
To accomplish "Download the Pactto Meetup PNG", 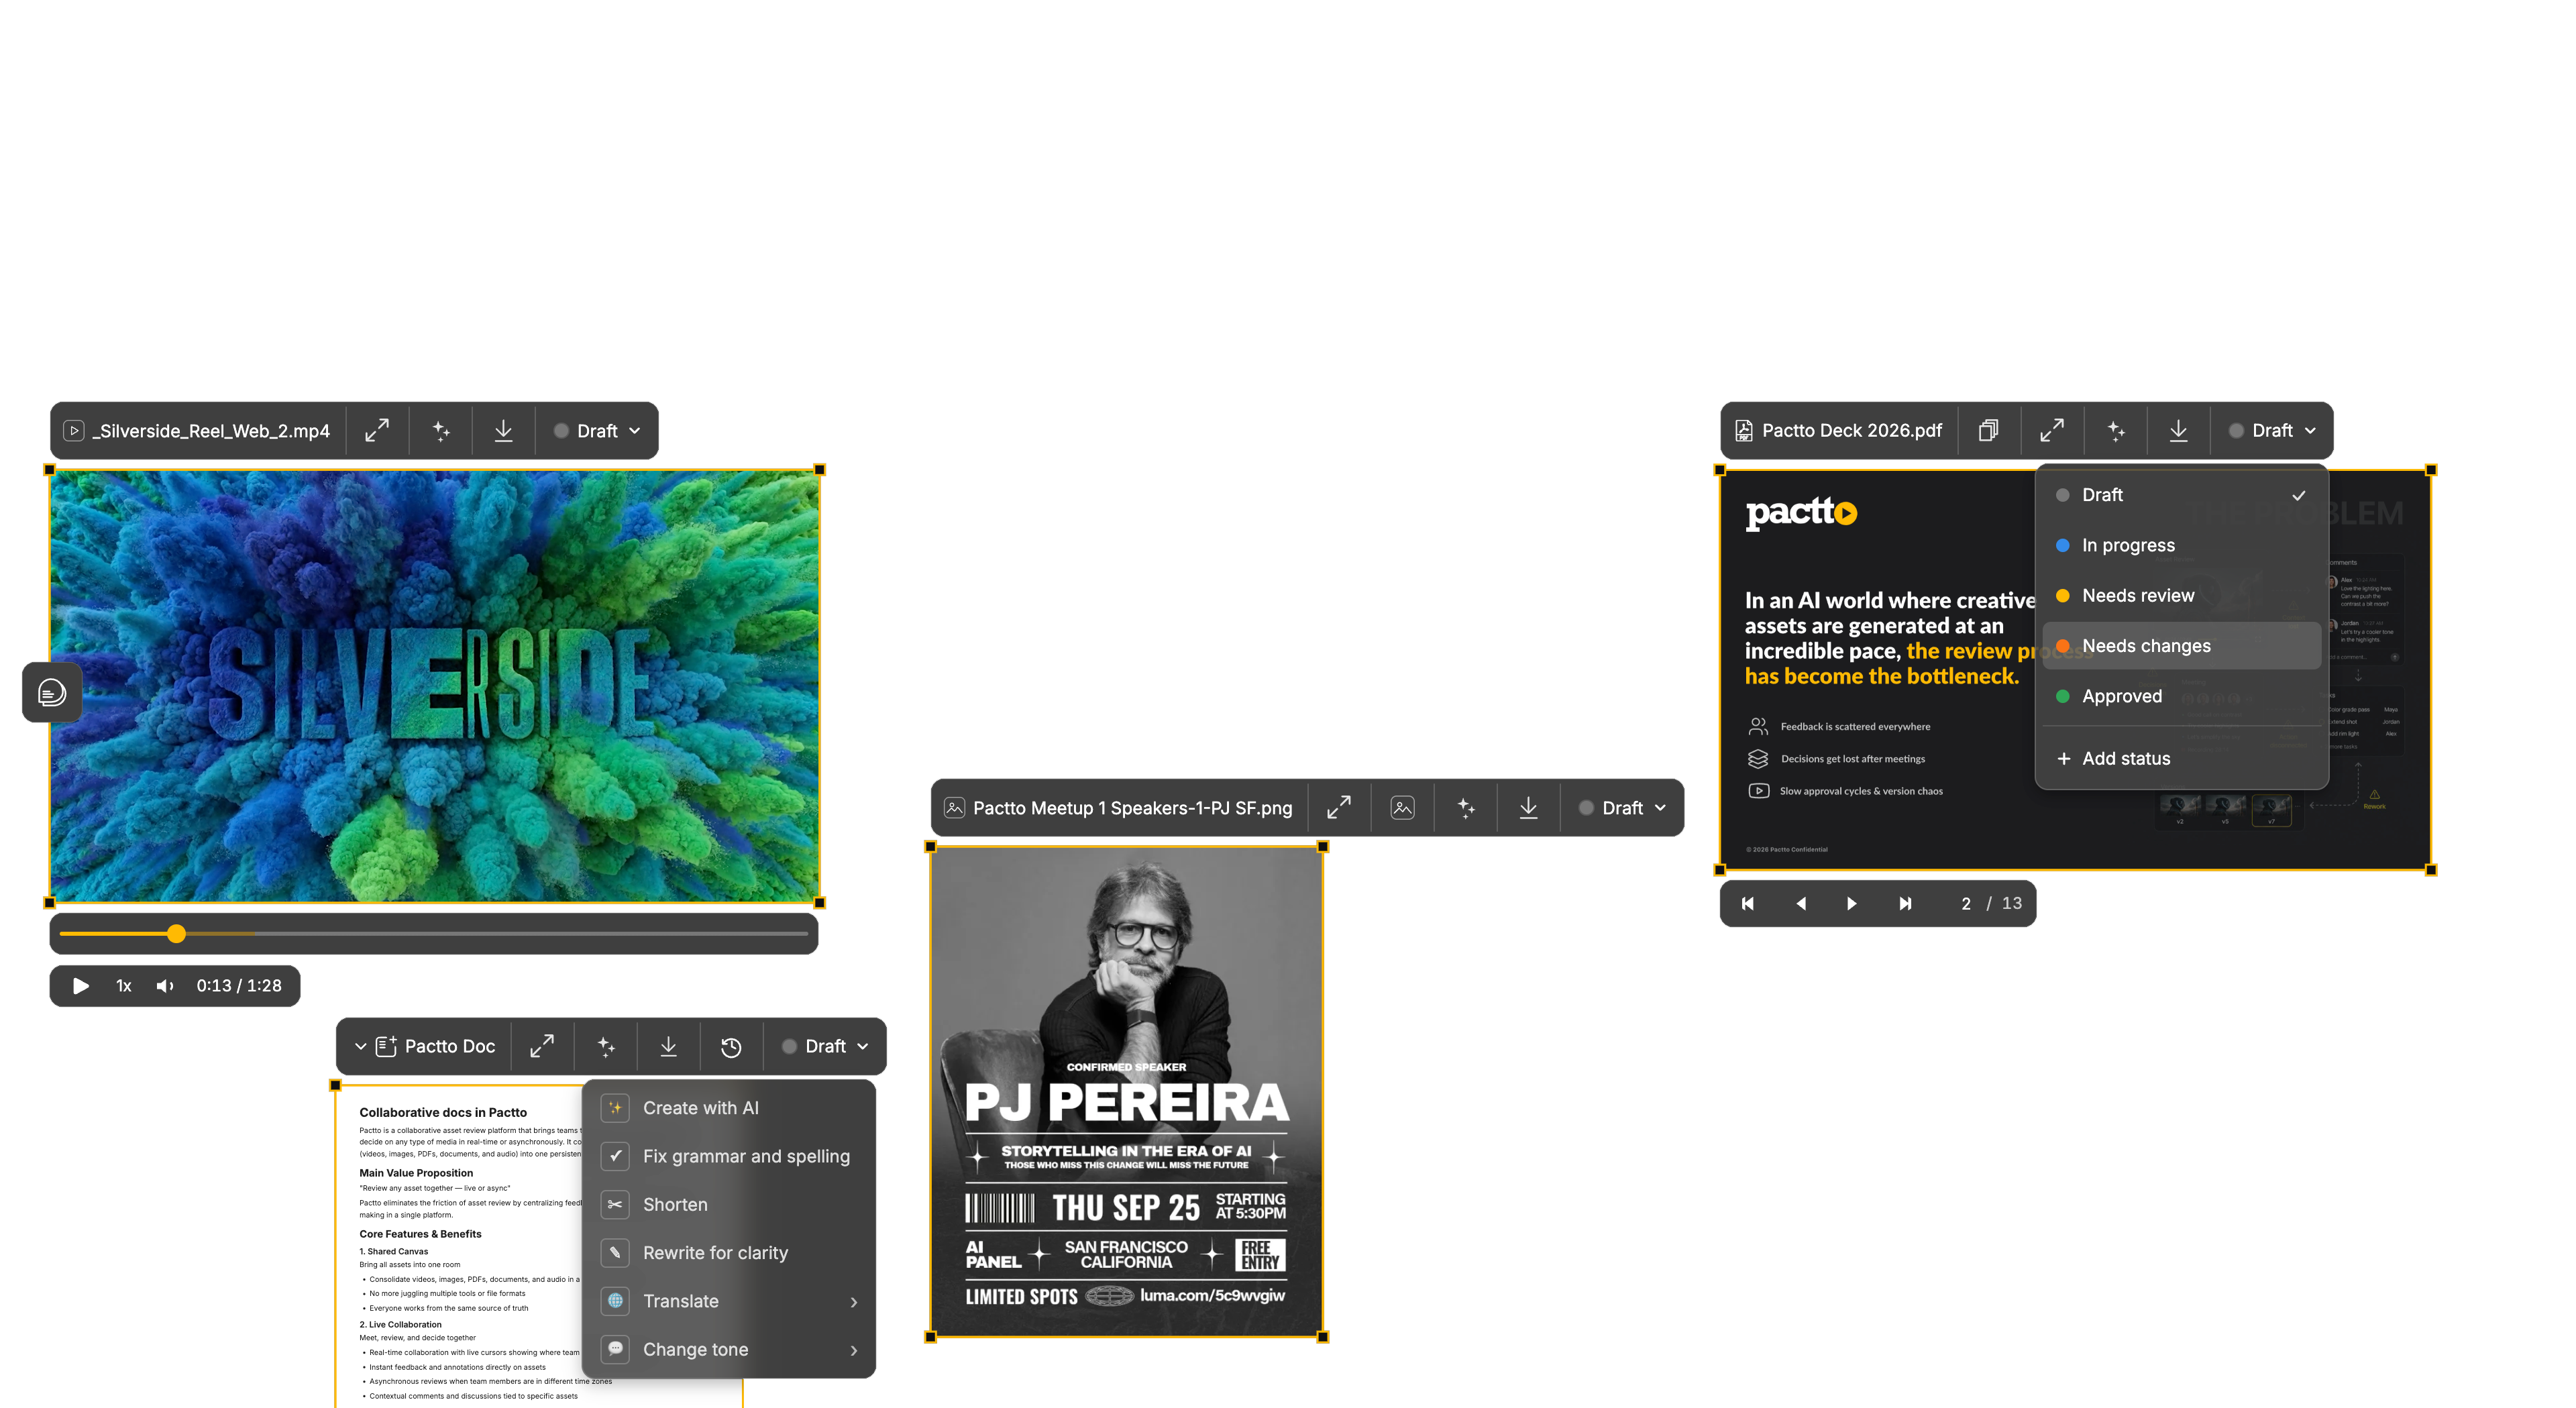I will pos(1529,808).
